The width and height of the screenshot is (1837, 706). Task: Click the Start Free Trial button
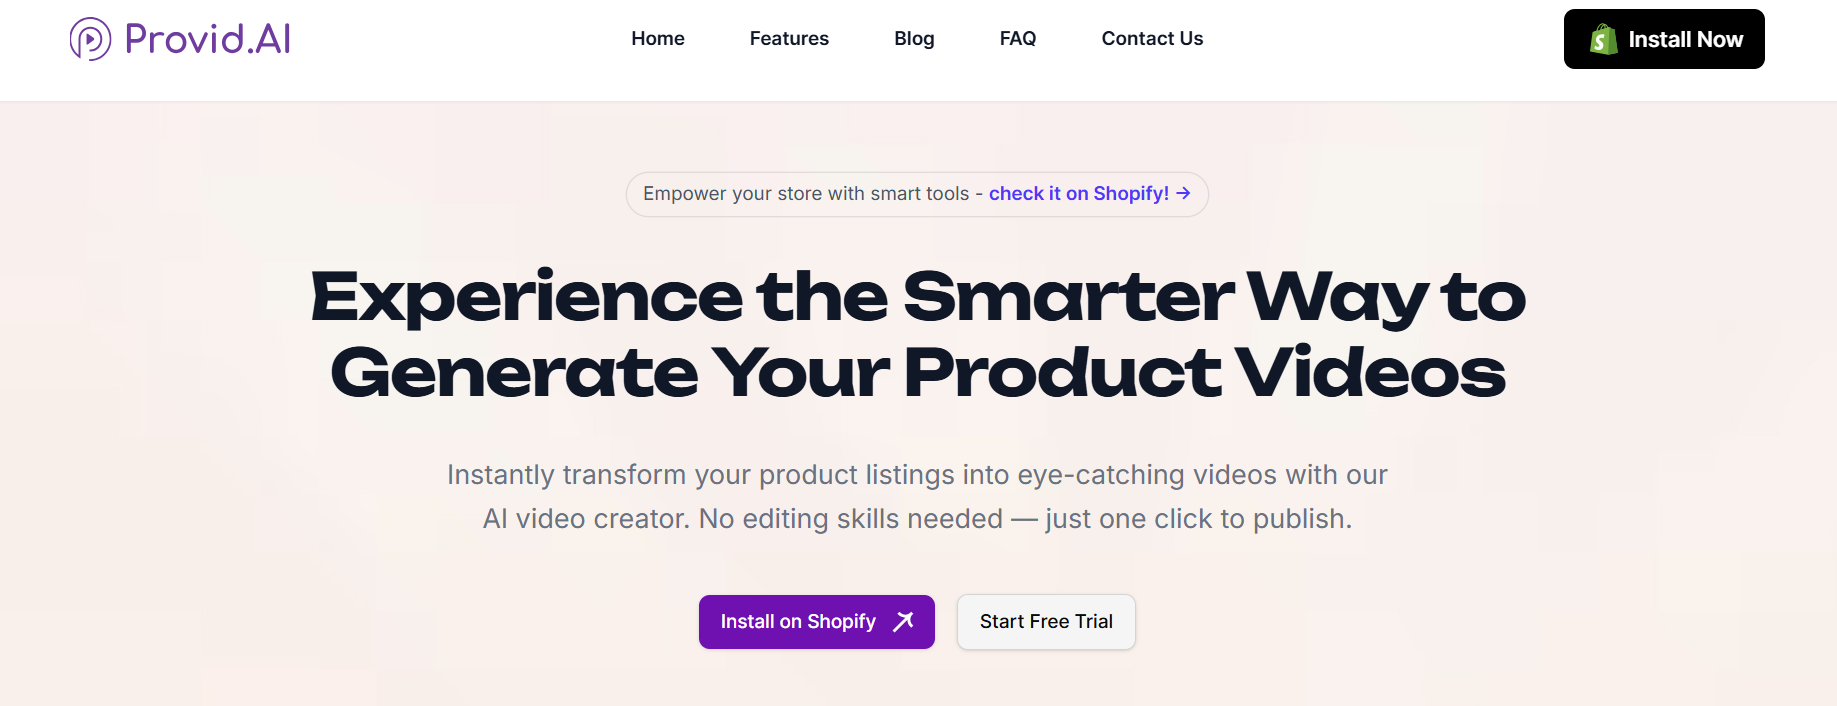pyautogui.click(x=1045, y=621)
